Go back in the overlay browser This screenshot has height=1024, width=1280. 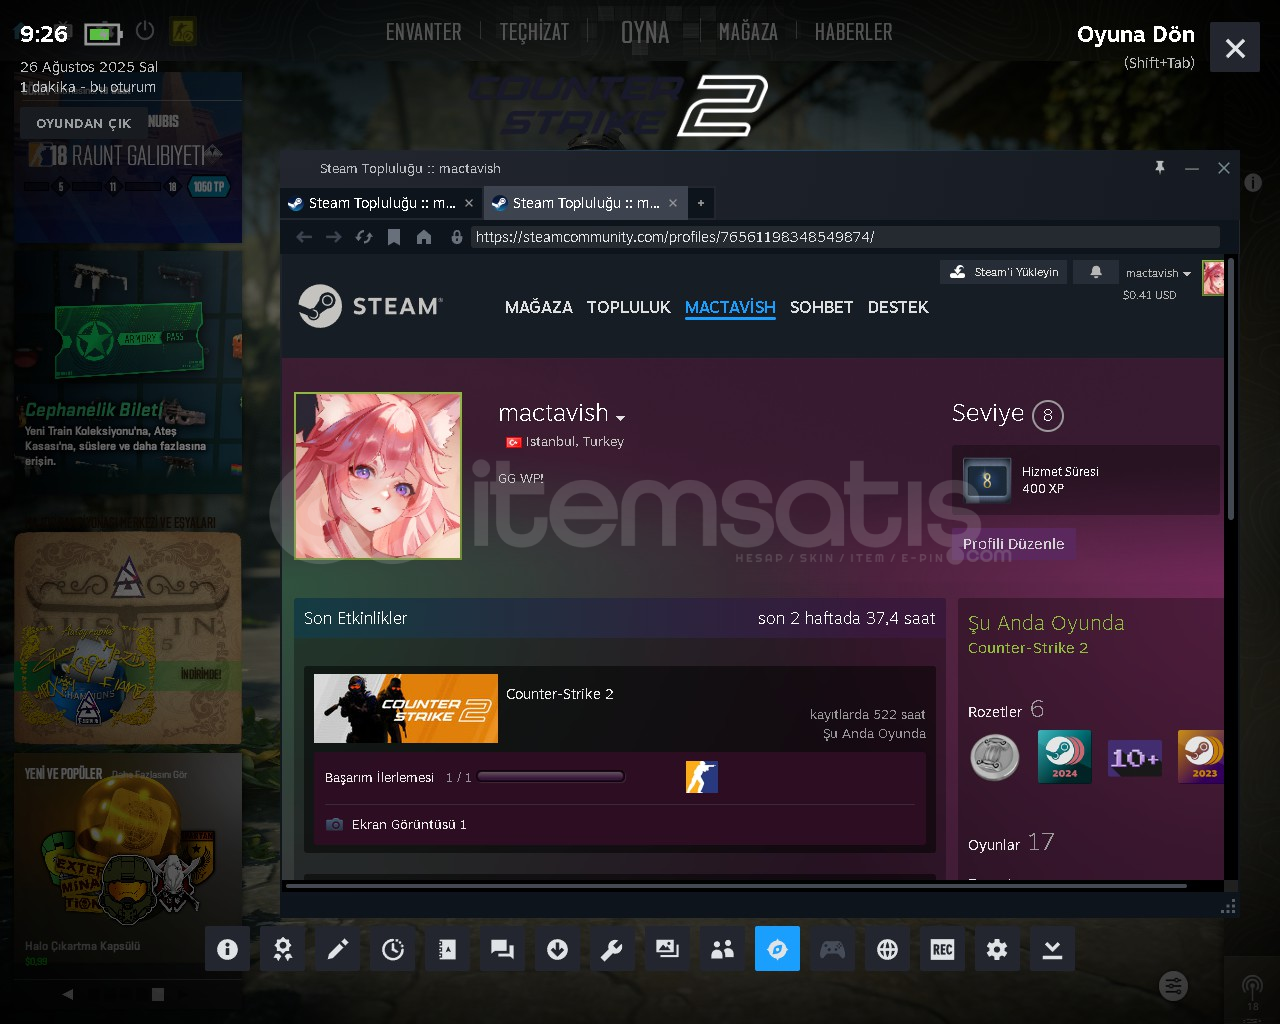304,237
